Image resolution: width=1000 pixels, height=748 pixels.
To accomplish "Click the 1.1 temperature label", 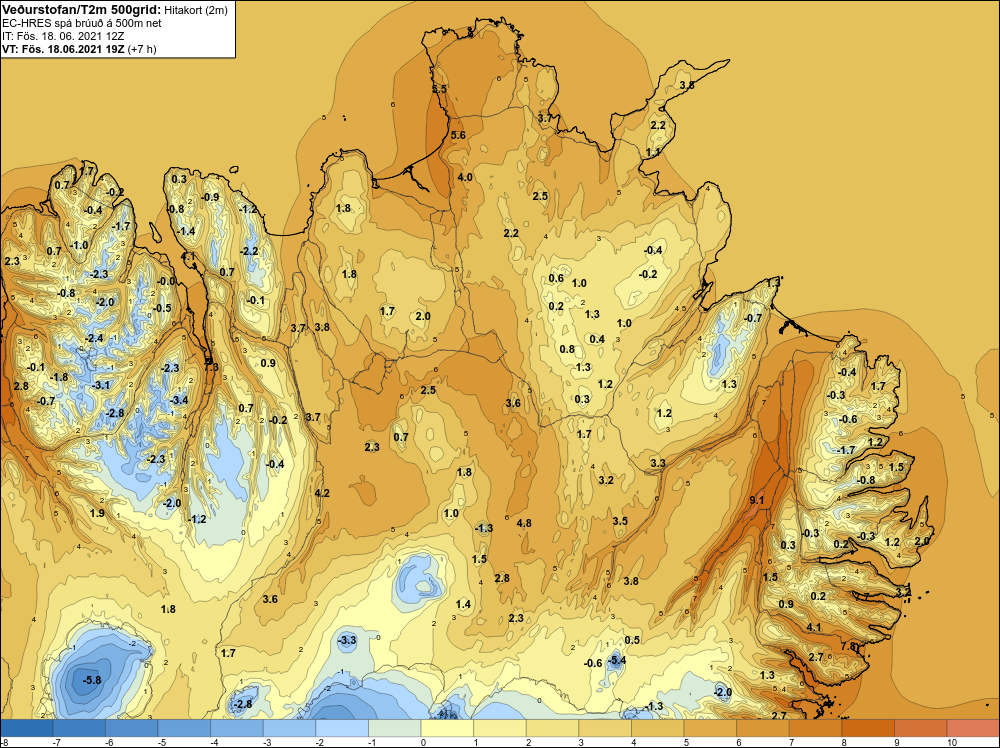I will coord(653,152).
